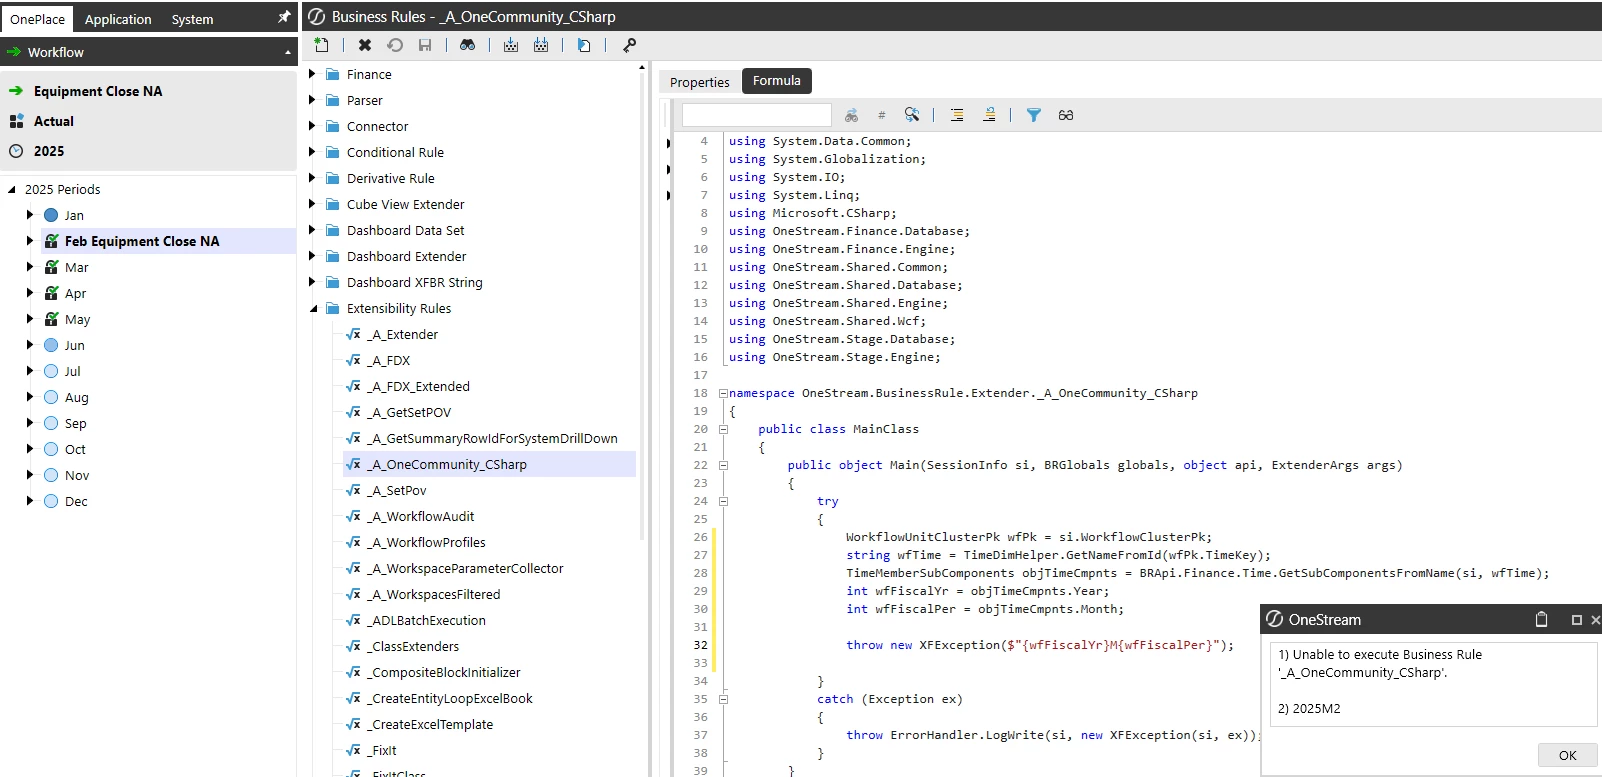Screen dimensions: 1602x777
Task: Open the System tab
Action: (192, 19)
